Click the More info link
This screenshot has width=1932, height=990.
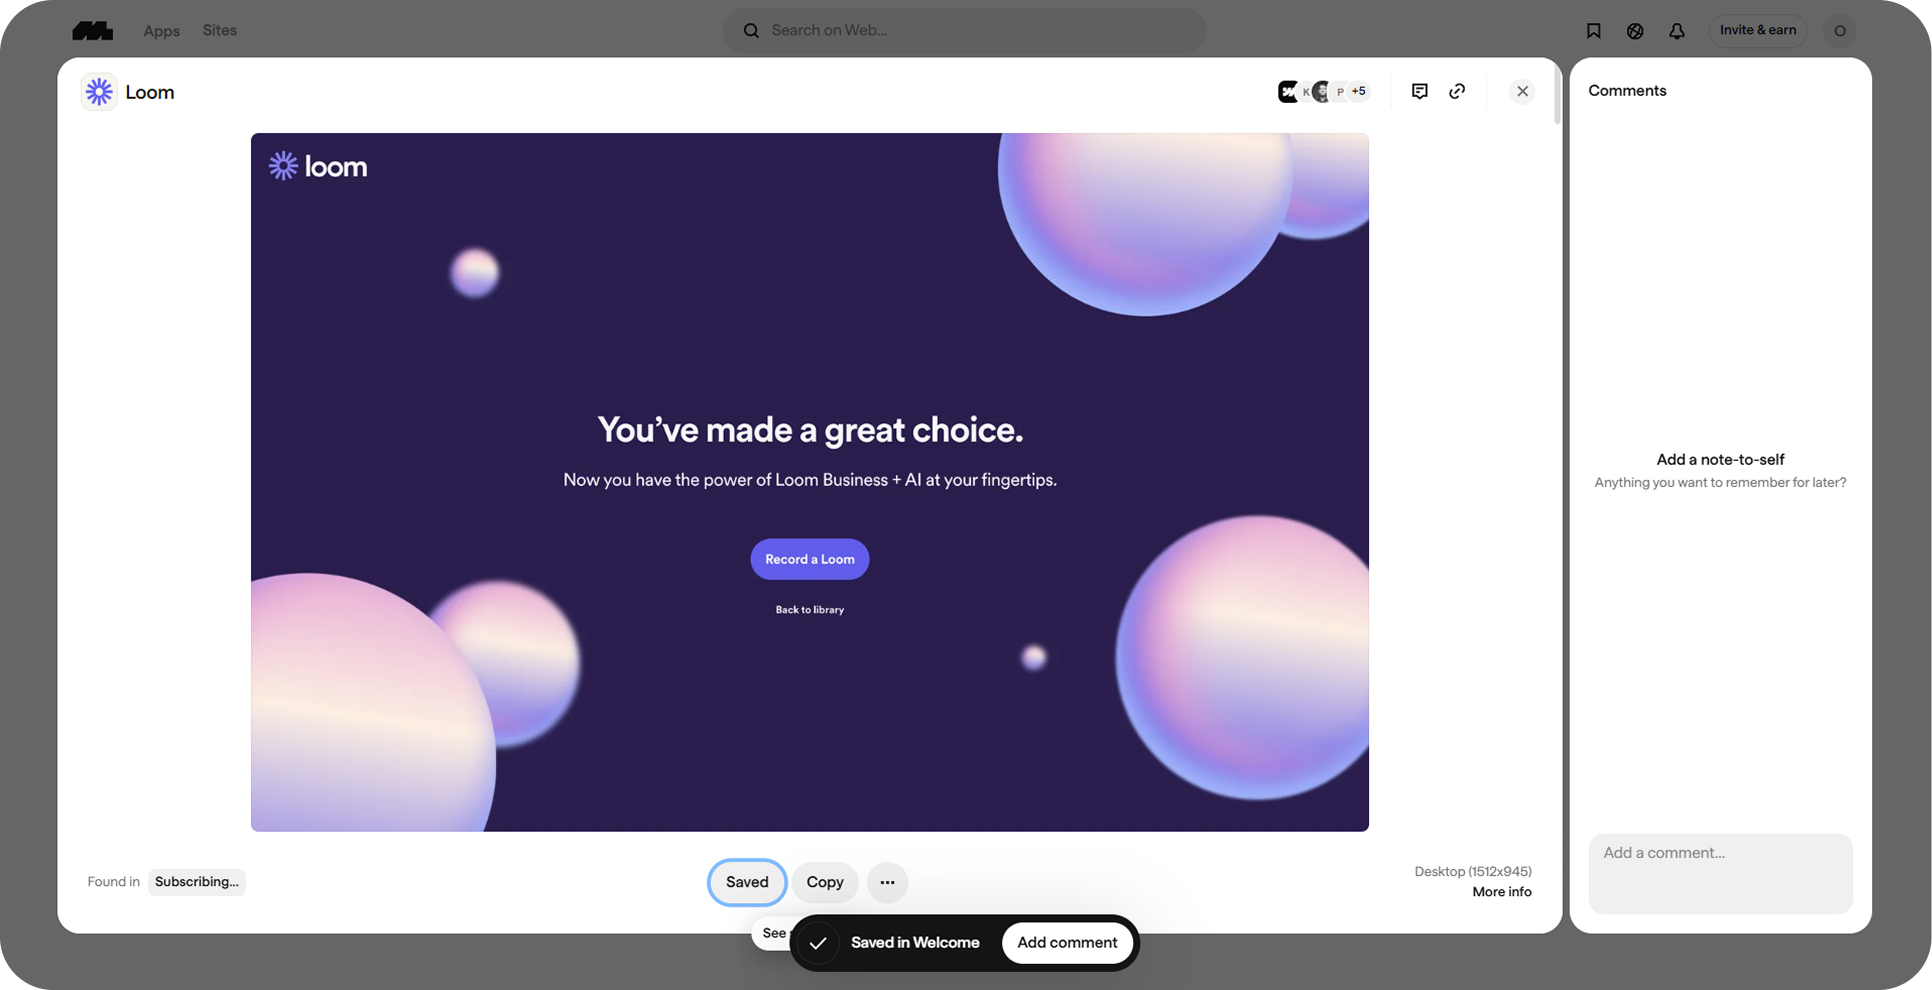[x=1502, y=892]
